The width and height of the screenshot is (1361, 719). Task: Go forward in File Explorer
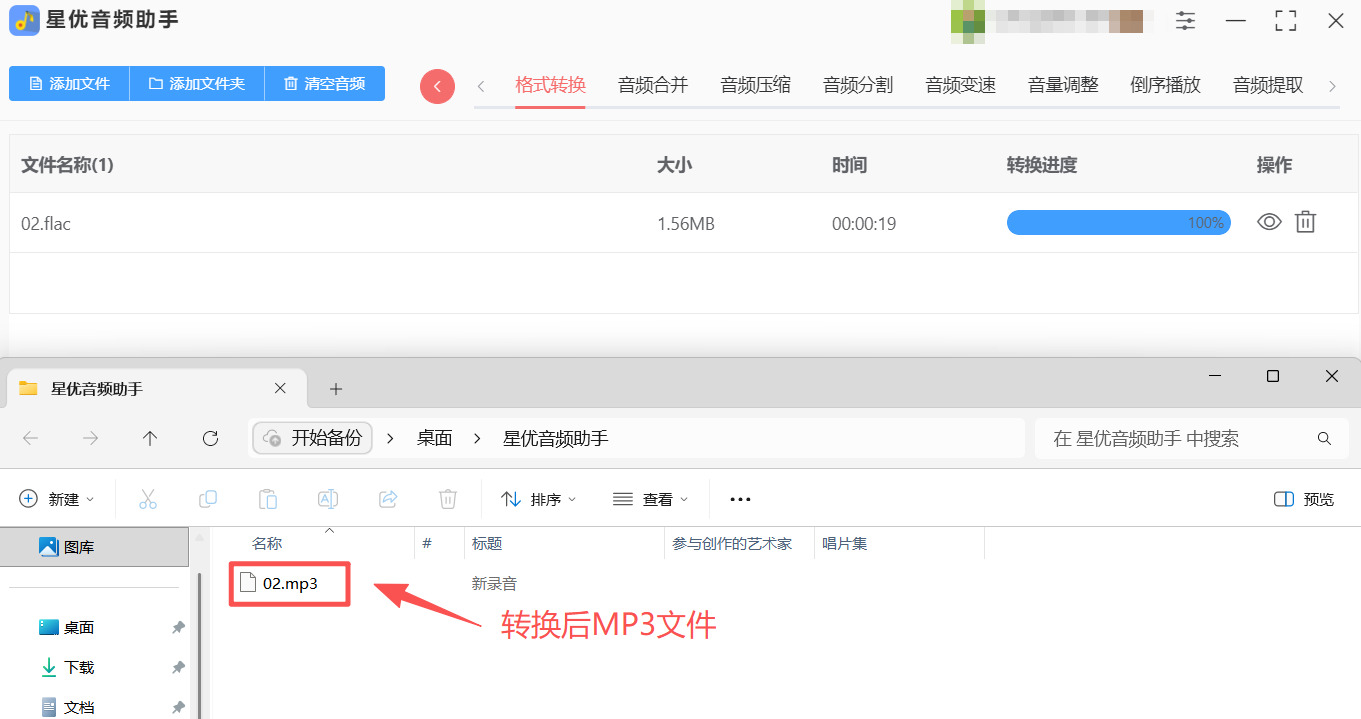pyautogui.click(x=91, y=438)
